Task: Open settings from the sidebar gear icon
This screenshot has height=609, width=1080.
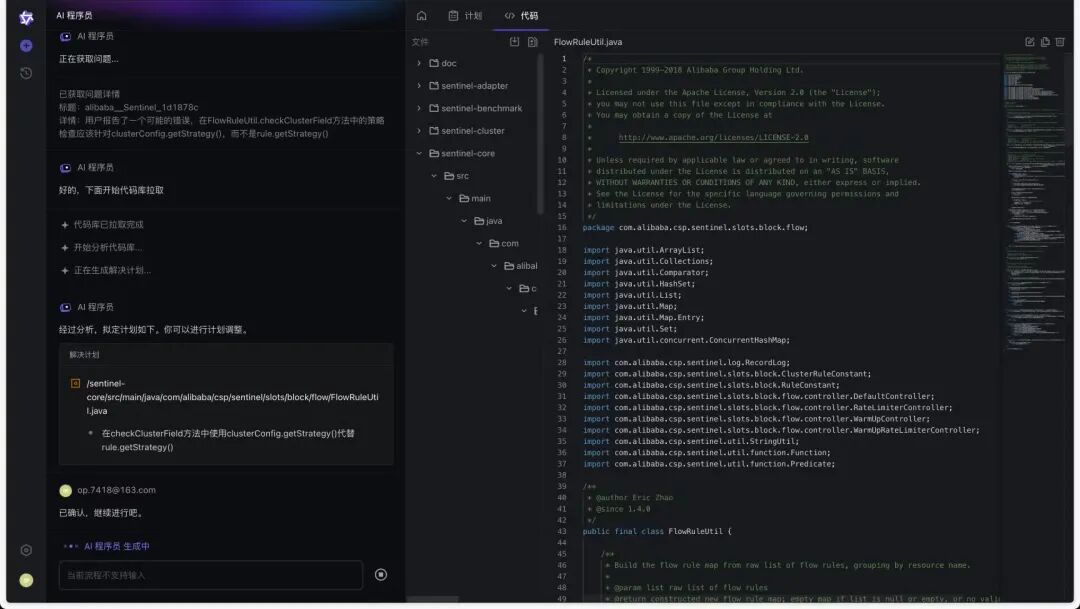Action: (x=26, y=550)
